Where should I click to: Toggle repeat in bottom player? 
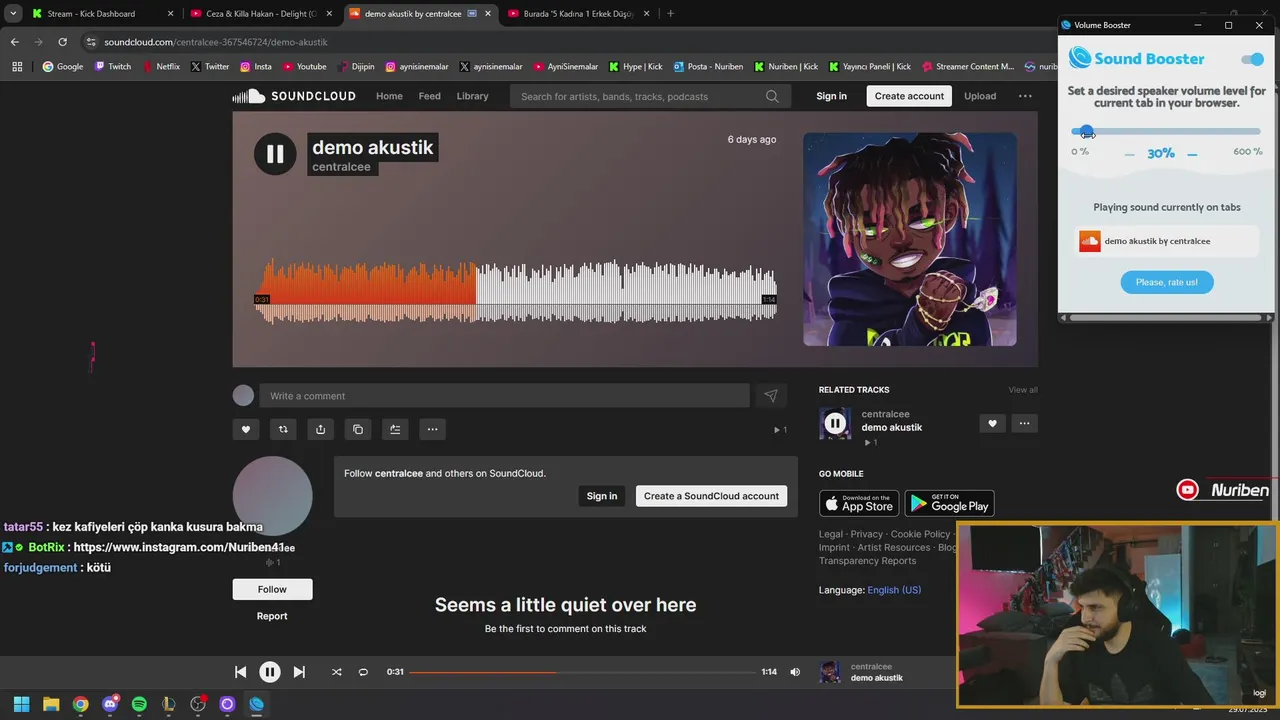tap(363, 672)
